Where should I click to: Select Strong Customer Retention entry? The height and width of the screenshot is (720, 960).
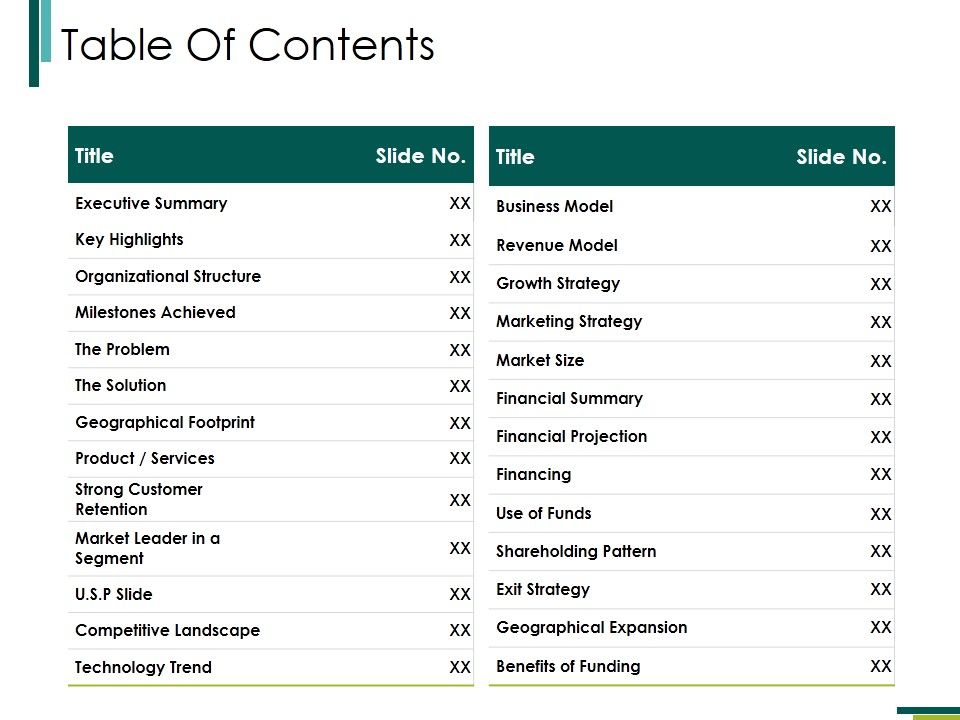tap(139, 499)
